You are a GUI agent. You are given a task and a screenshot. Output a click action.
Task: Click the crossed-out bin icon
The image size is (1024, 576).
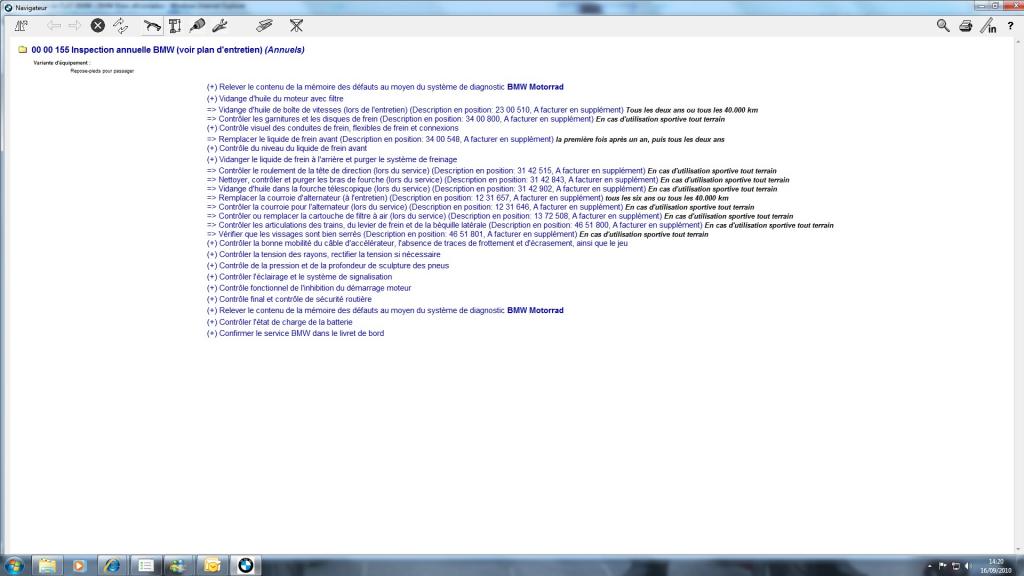(296, 25)
